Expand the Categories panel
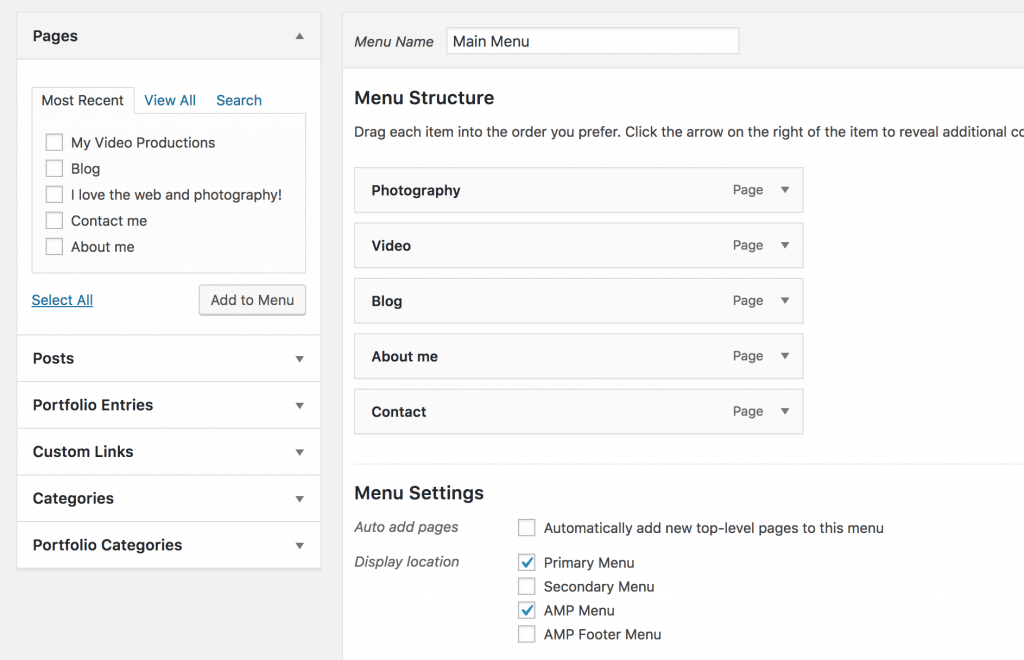This screenshot has width=1024, height=660. [299, 499]
